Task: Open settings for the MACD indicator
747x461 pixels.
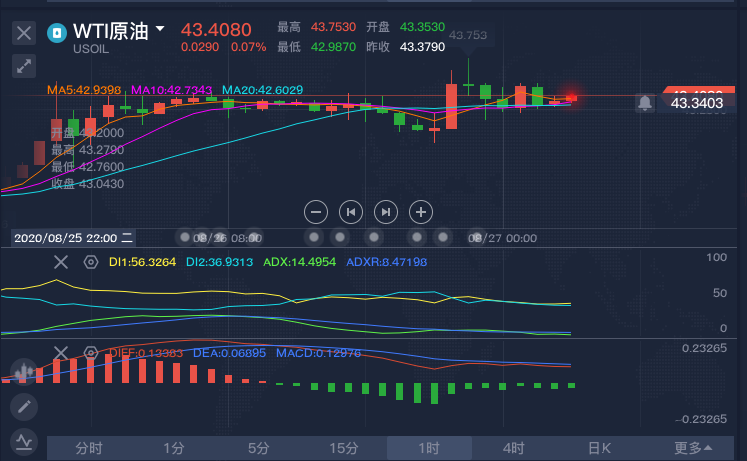Action: click(90, 353)
